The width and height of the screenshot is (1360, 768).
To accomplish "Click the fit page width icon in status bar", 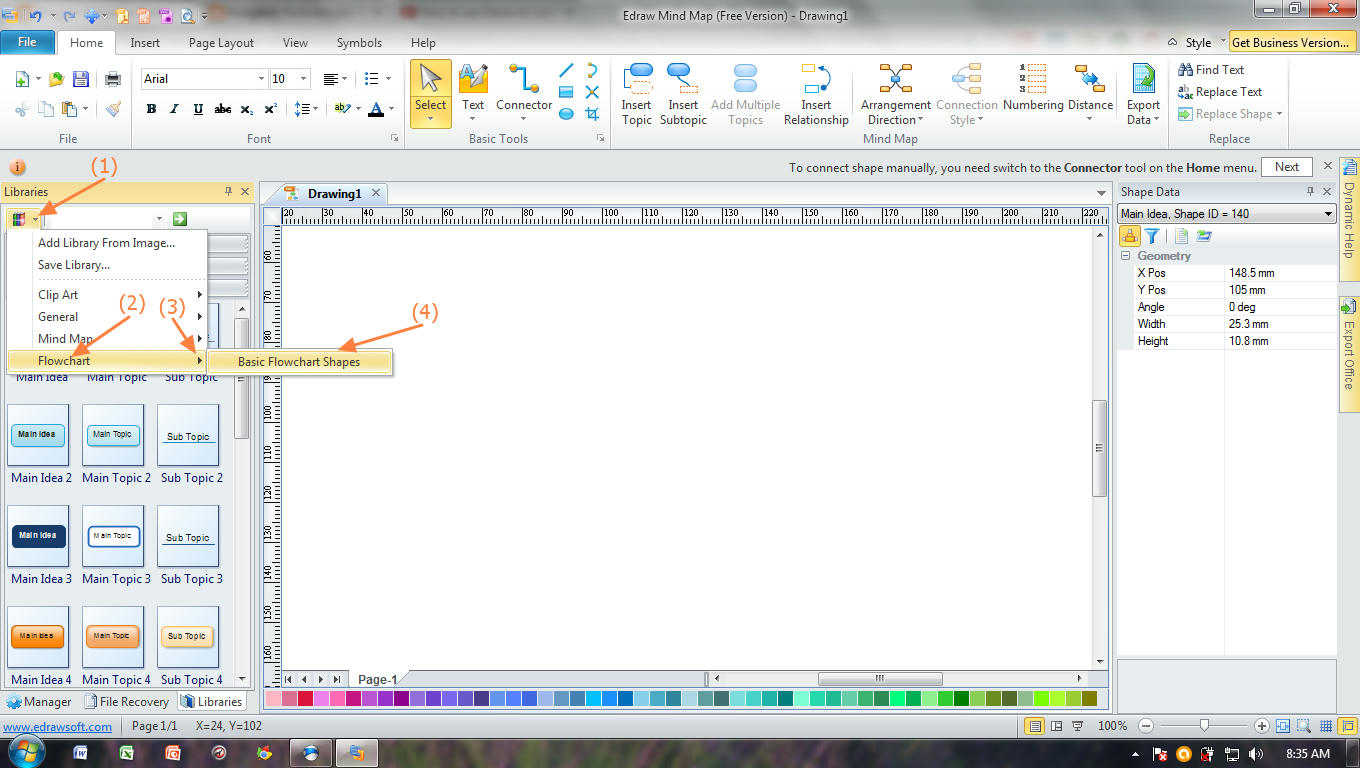I will point(1283,726).
